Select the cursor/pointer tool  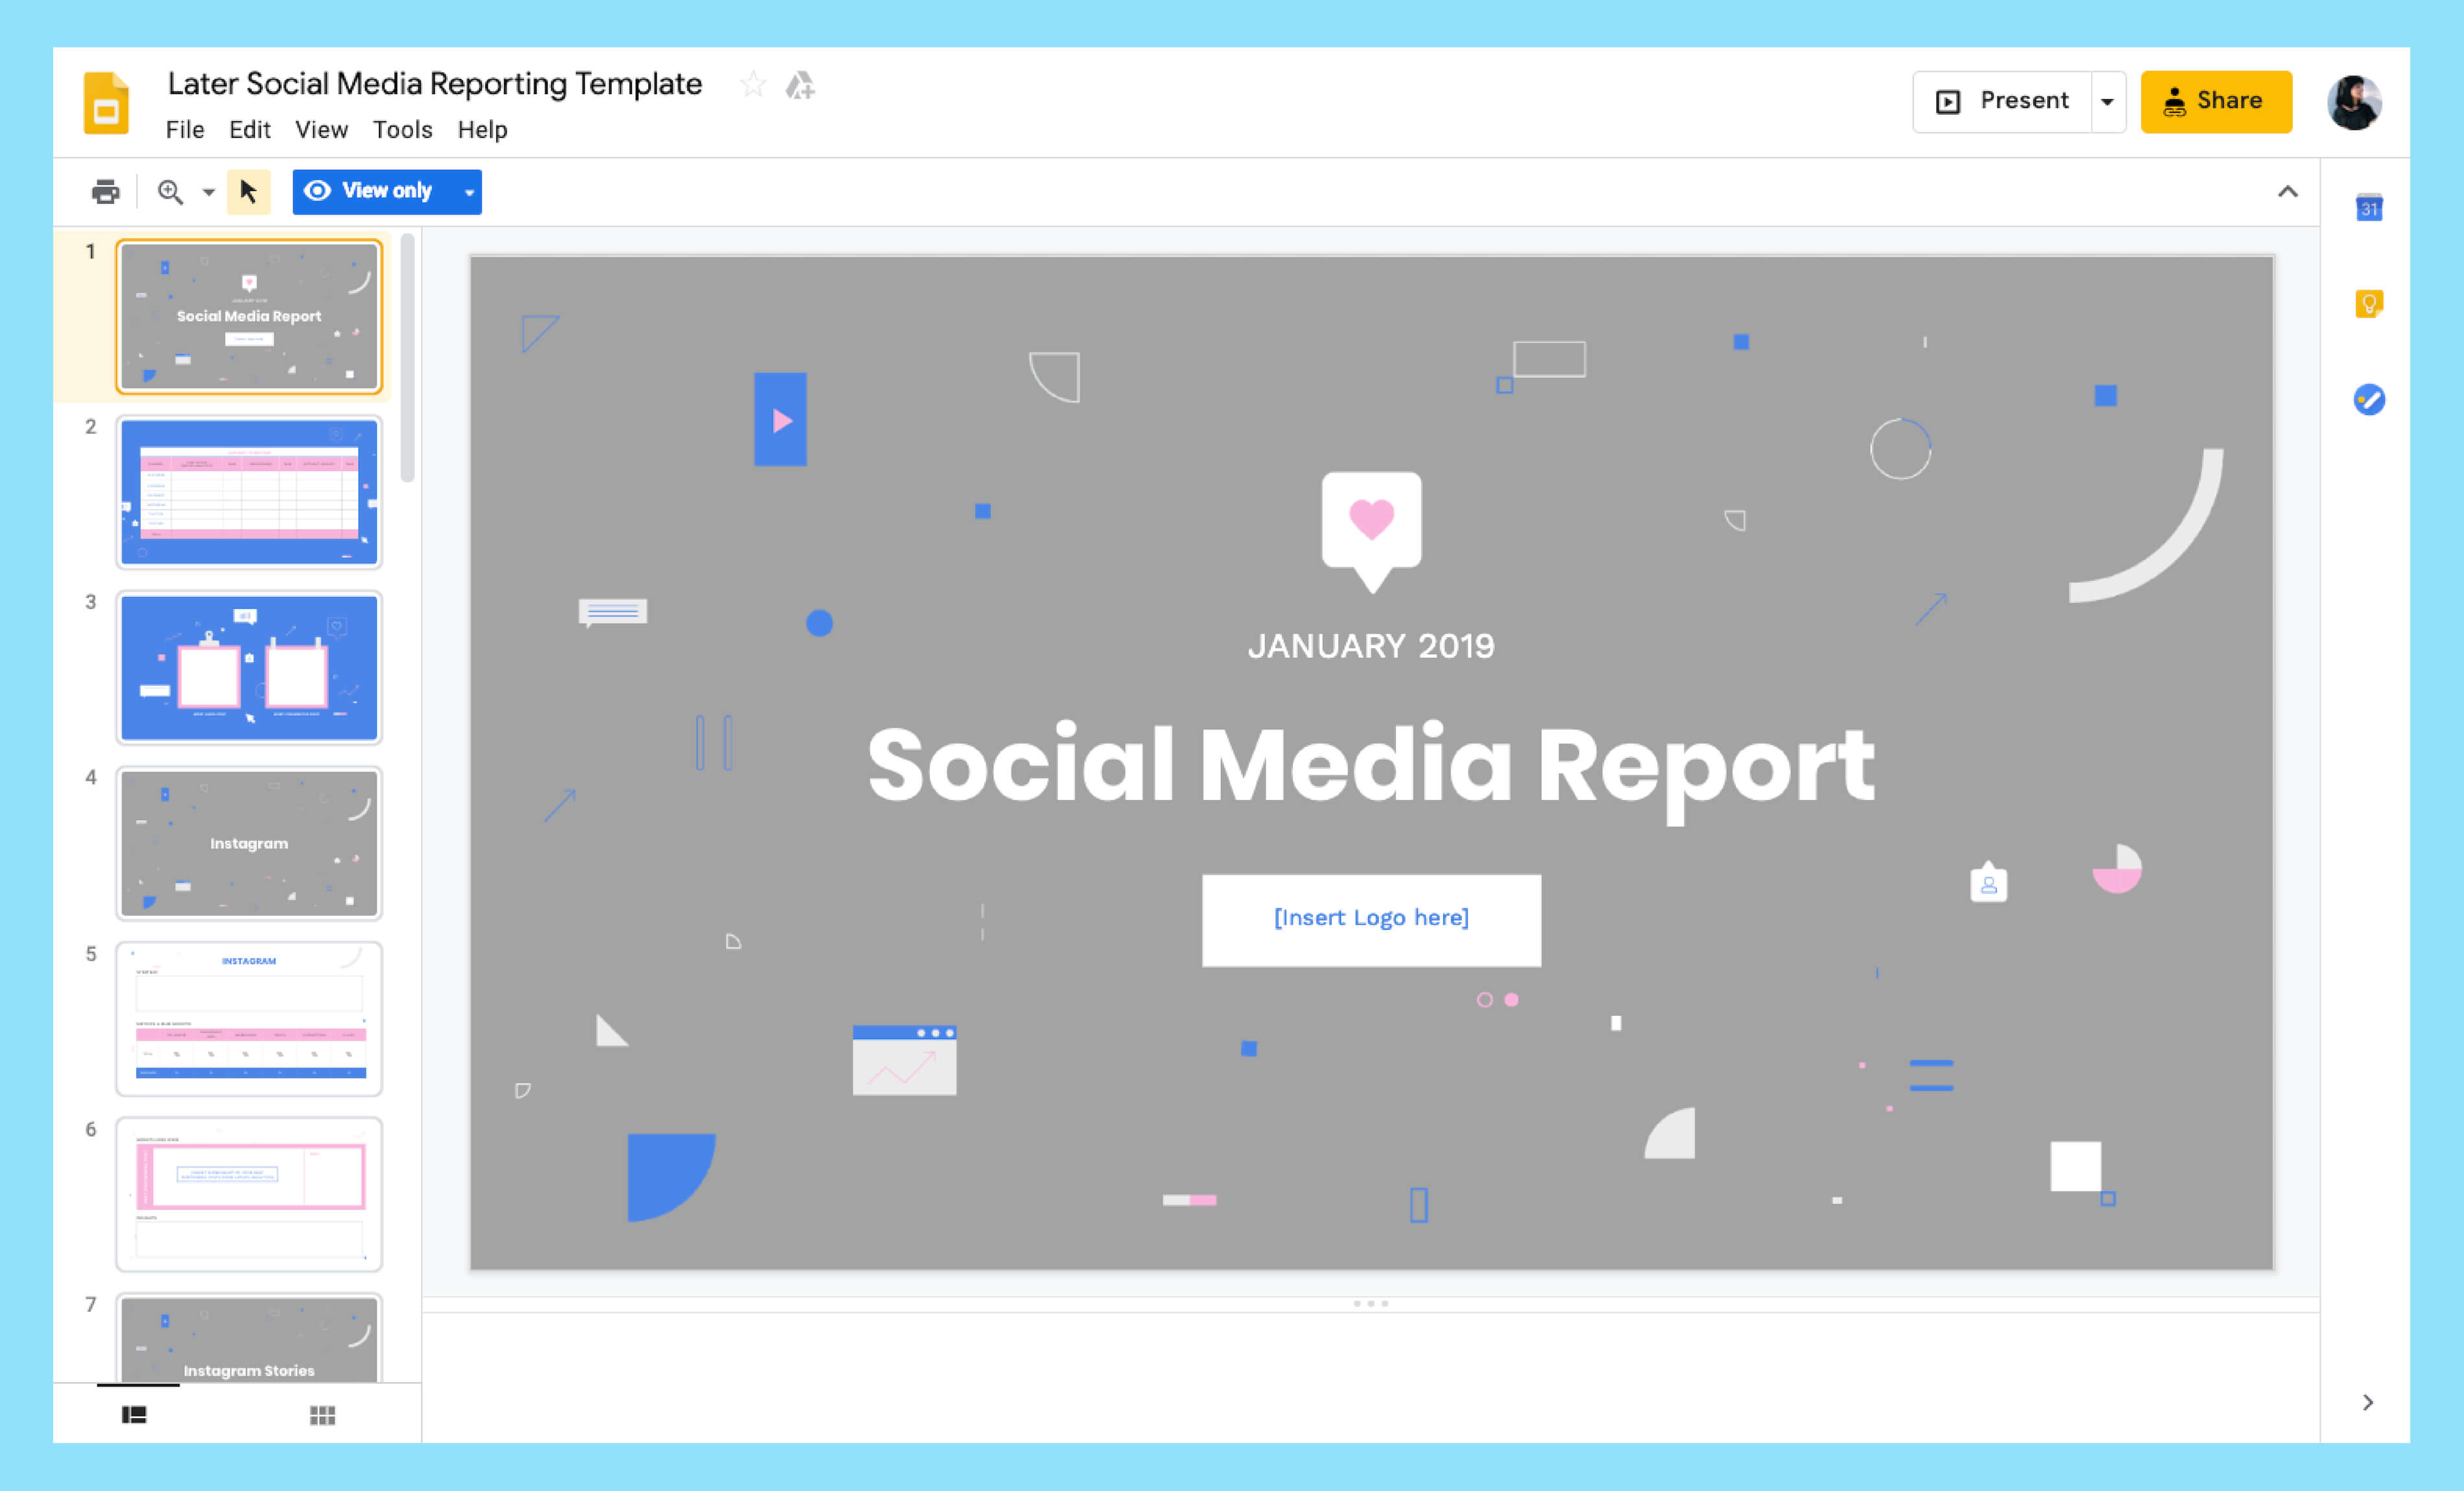[248, 190]
